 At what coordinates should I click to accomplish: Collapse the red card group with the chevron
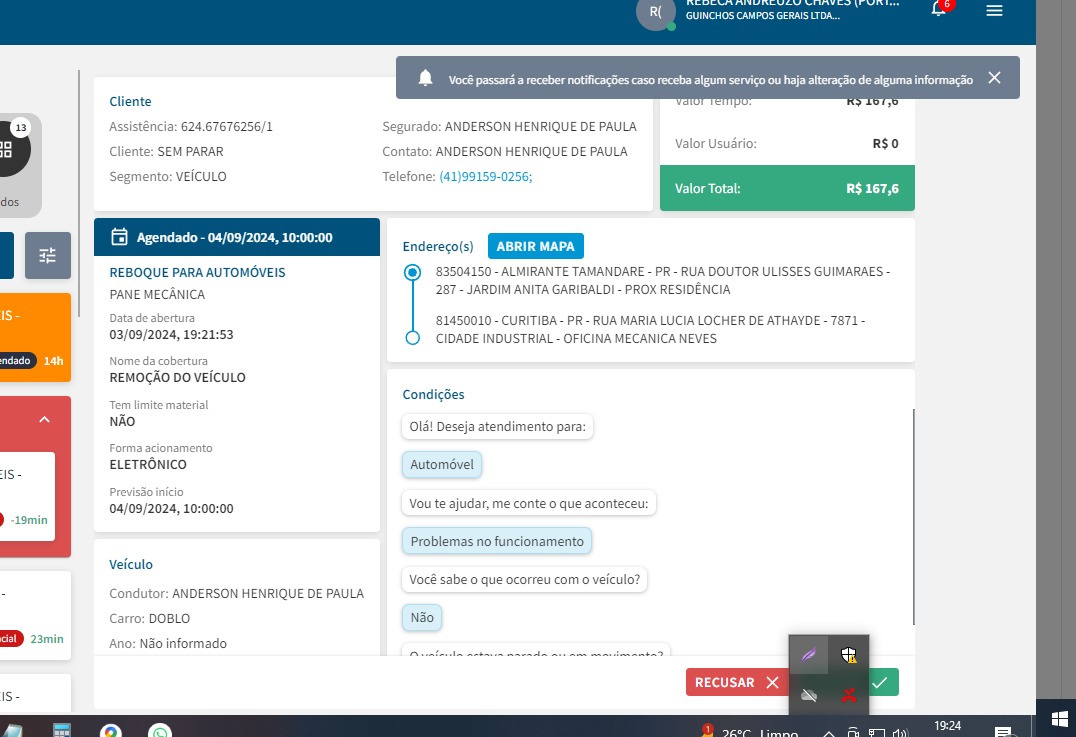point(45,419)
